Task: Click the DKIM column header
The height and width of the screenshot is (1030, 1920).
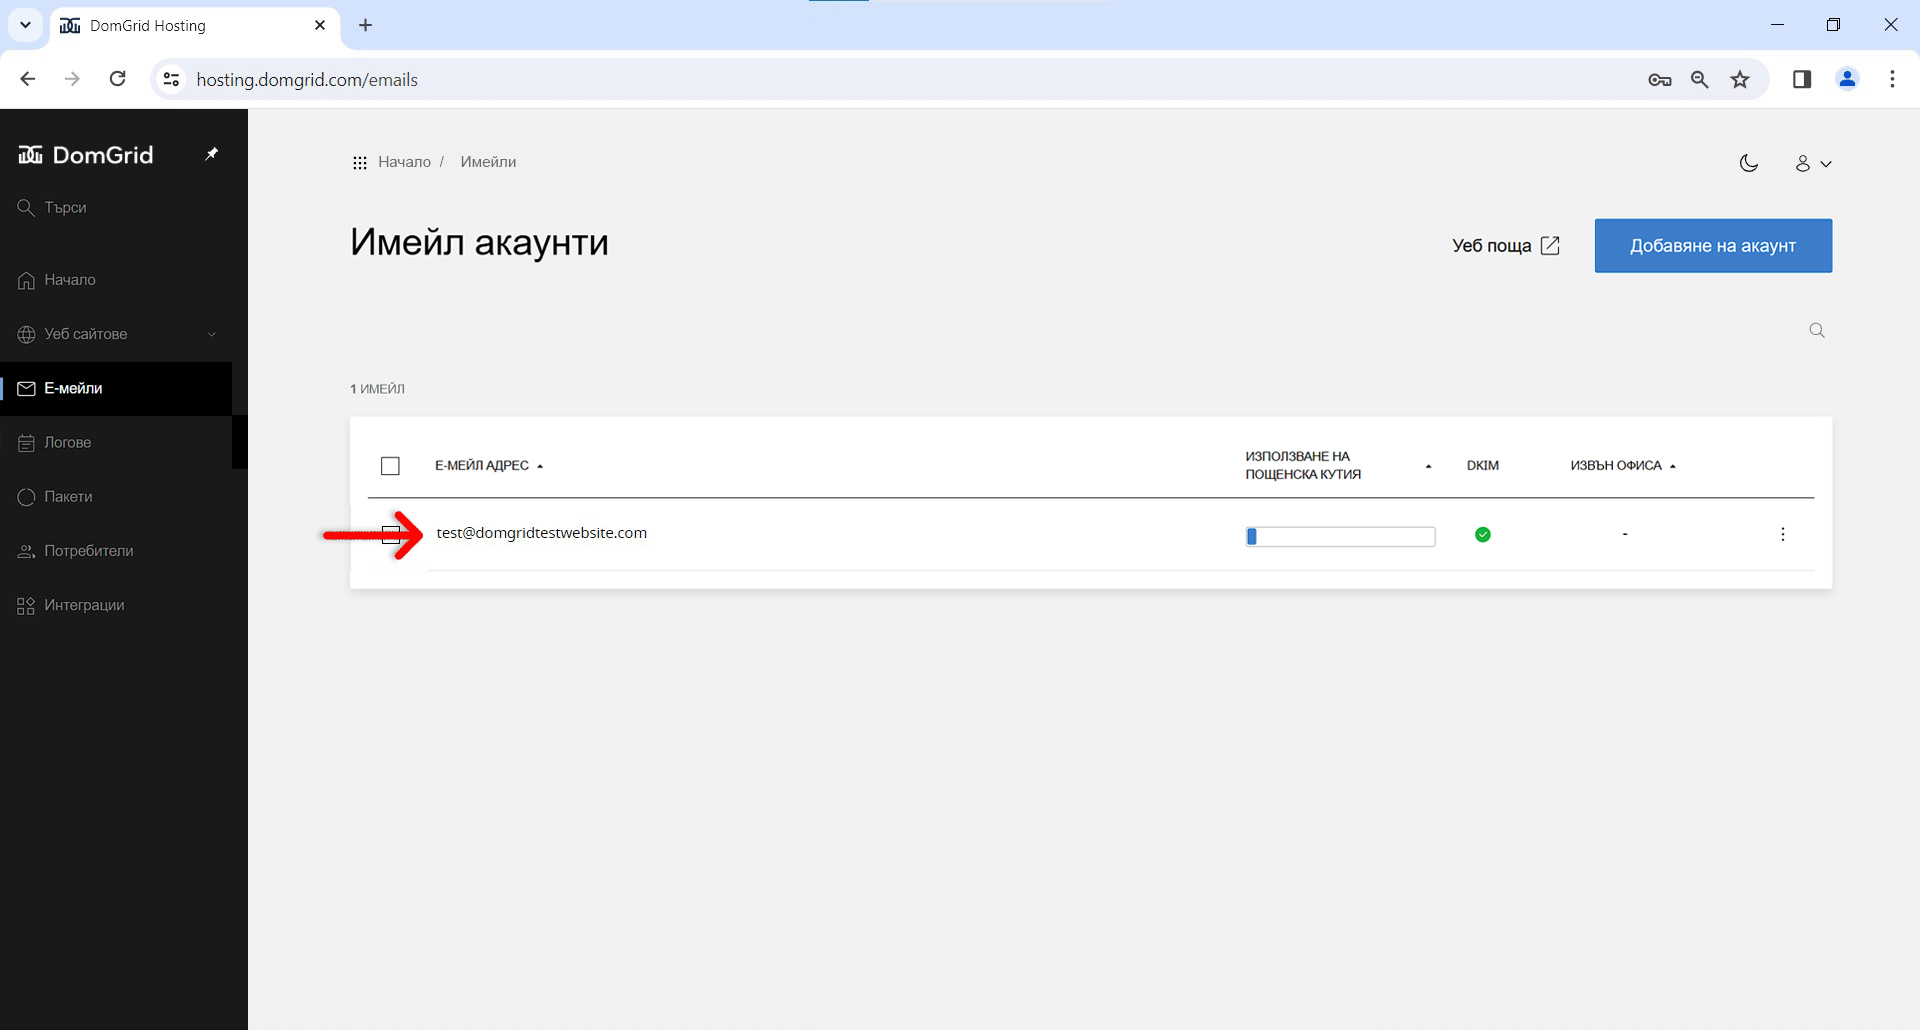Action: [x=1483, y=466]
